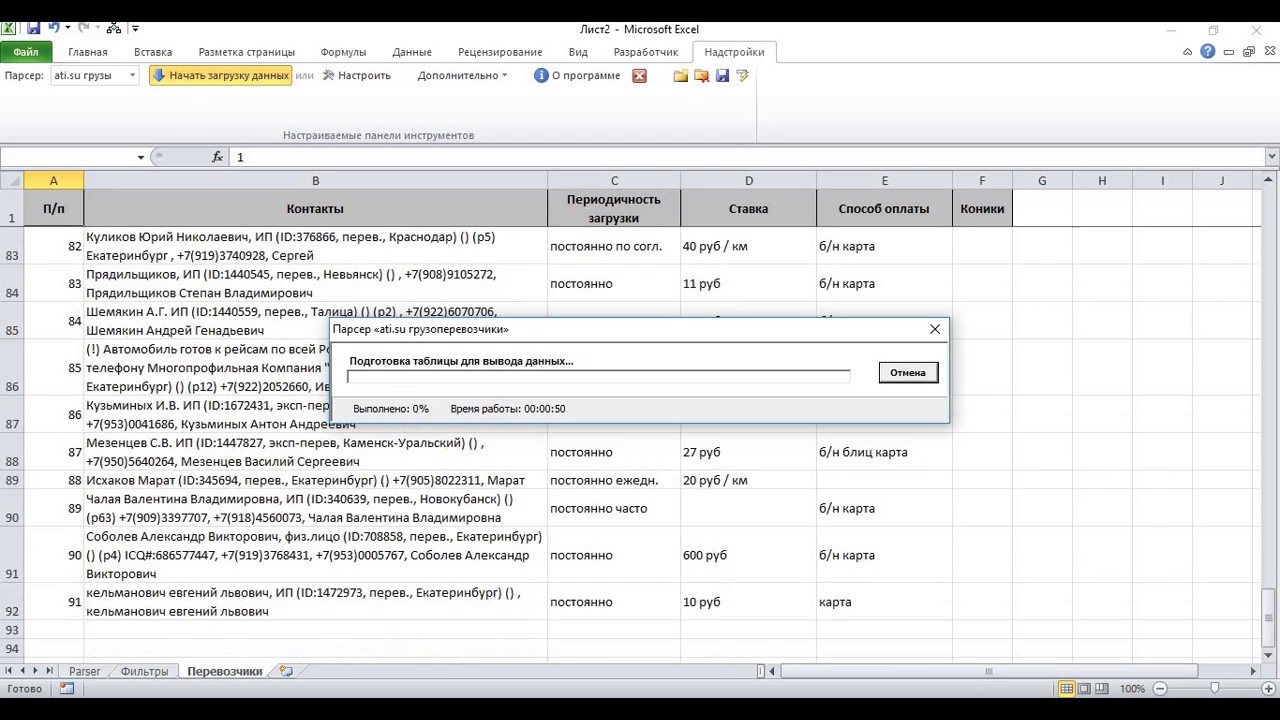
Task: Select the '600 руб' cell
Action: (748, 555)
